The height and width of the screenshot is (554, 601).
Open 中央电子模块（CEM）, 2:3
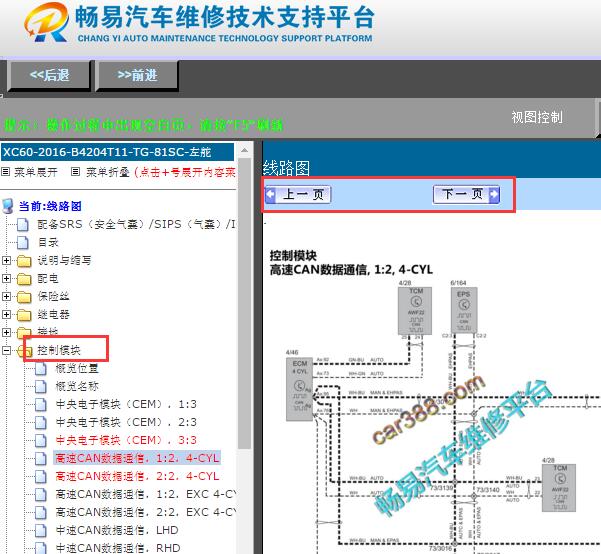pyautogui.click(x=126, y=422)
